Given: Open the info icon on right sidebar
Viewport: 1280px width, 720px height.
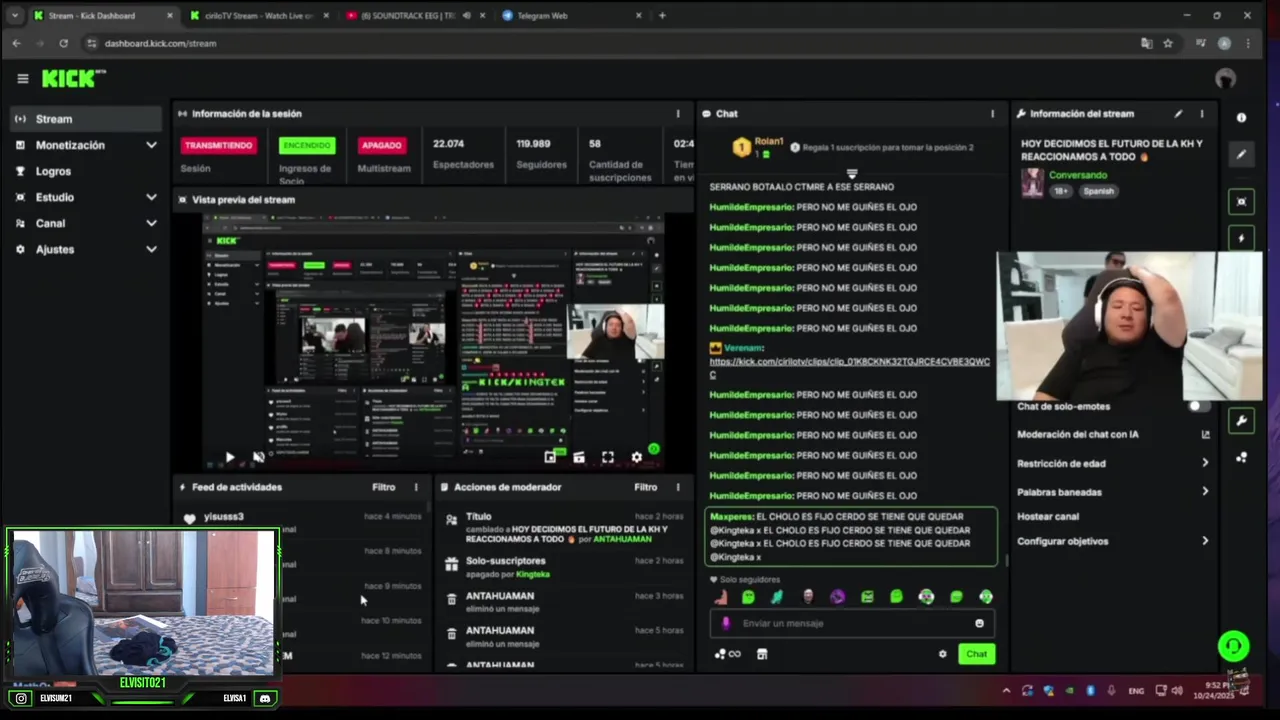Looking at the screenshot, I should point(1241,117).
